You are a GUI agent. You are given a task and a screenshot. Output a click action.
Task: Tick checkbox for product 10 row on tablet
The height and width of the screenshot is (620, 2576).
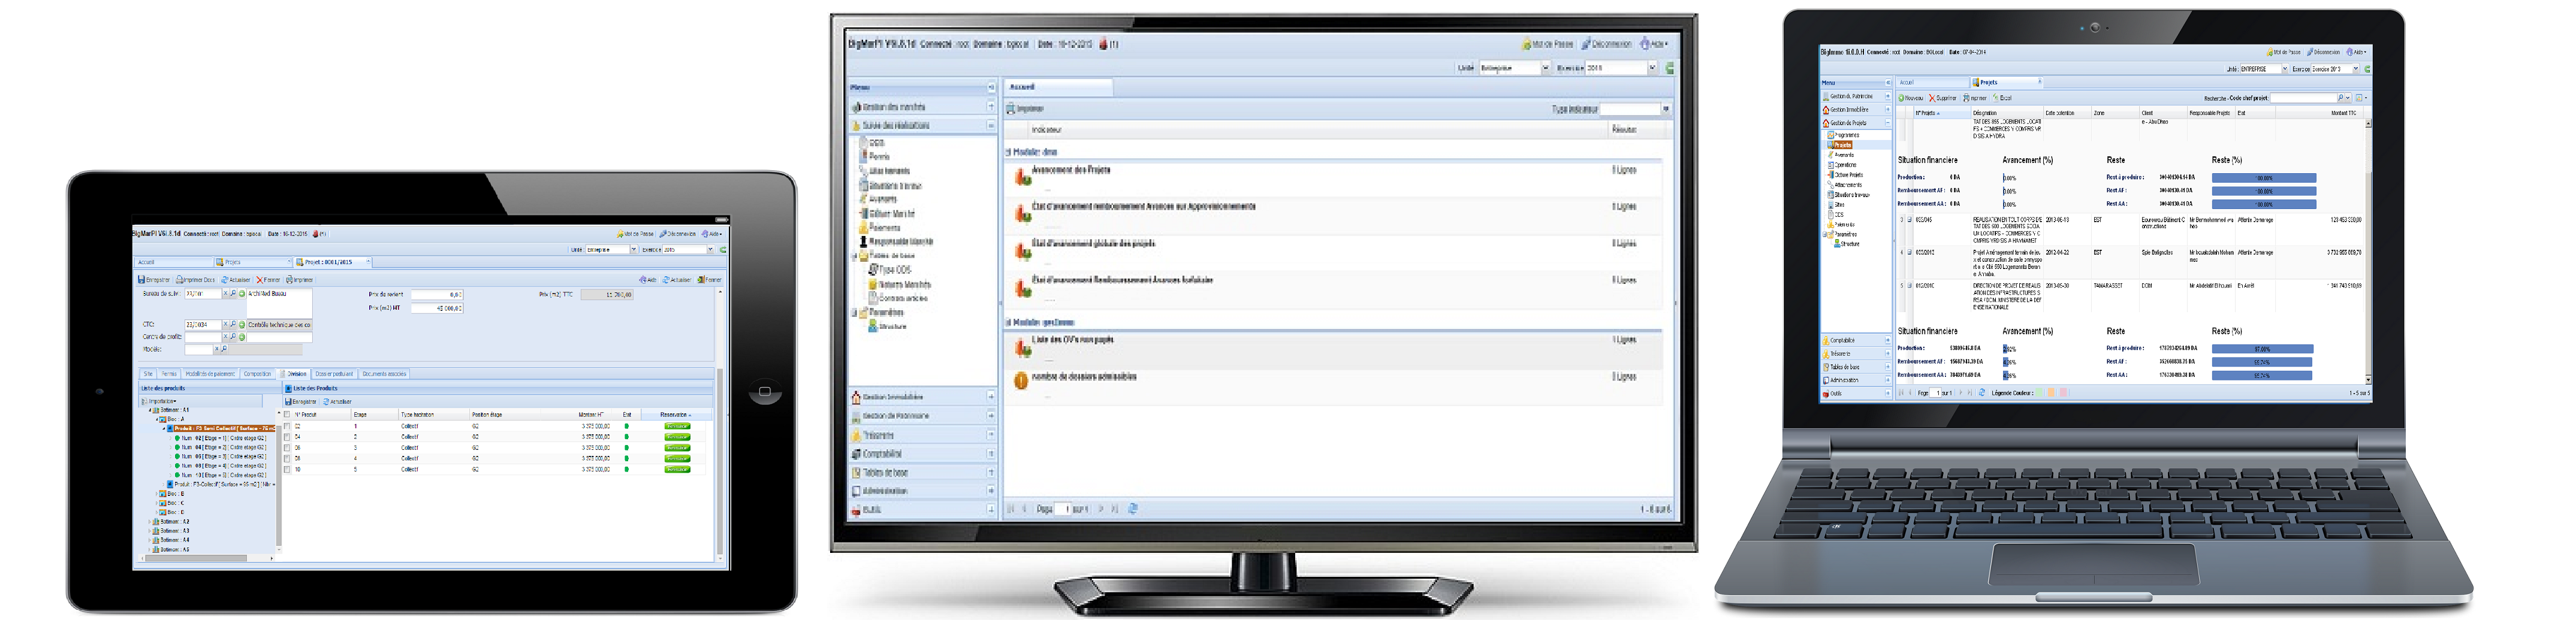(x=287, y=469)
